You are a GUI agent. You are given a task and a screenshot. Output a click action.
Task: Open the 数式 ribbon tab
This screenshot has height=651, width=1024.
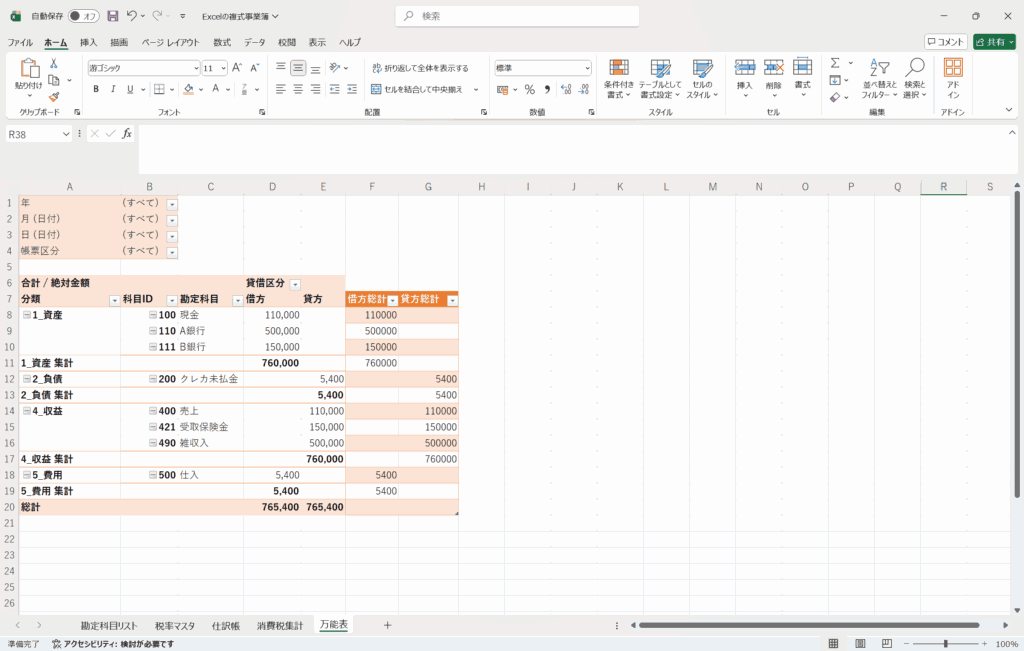pos(221,42)
